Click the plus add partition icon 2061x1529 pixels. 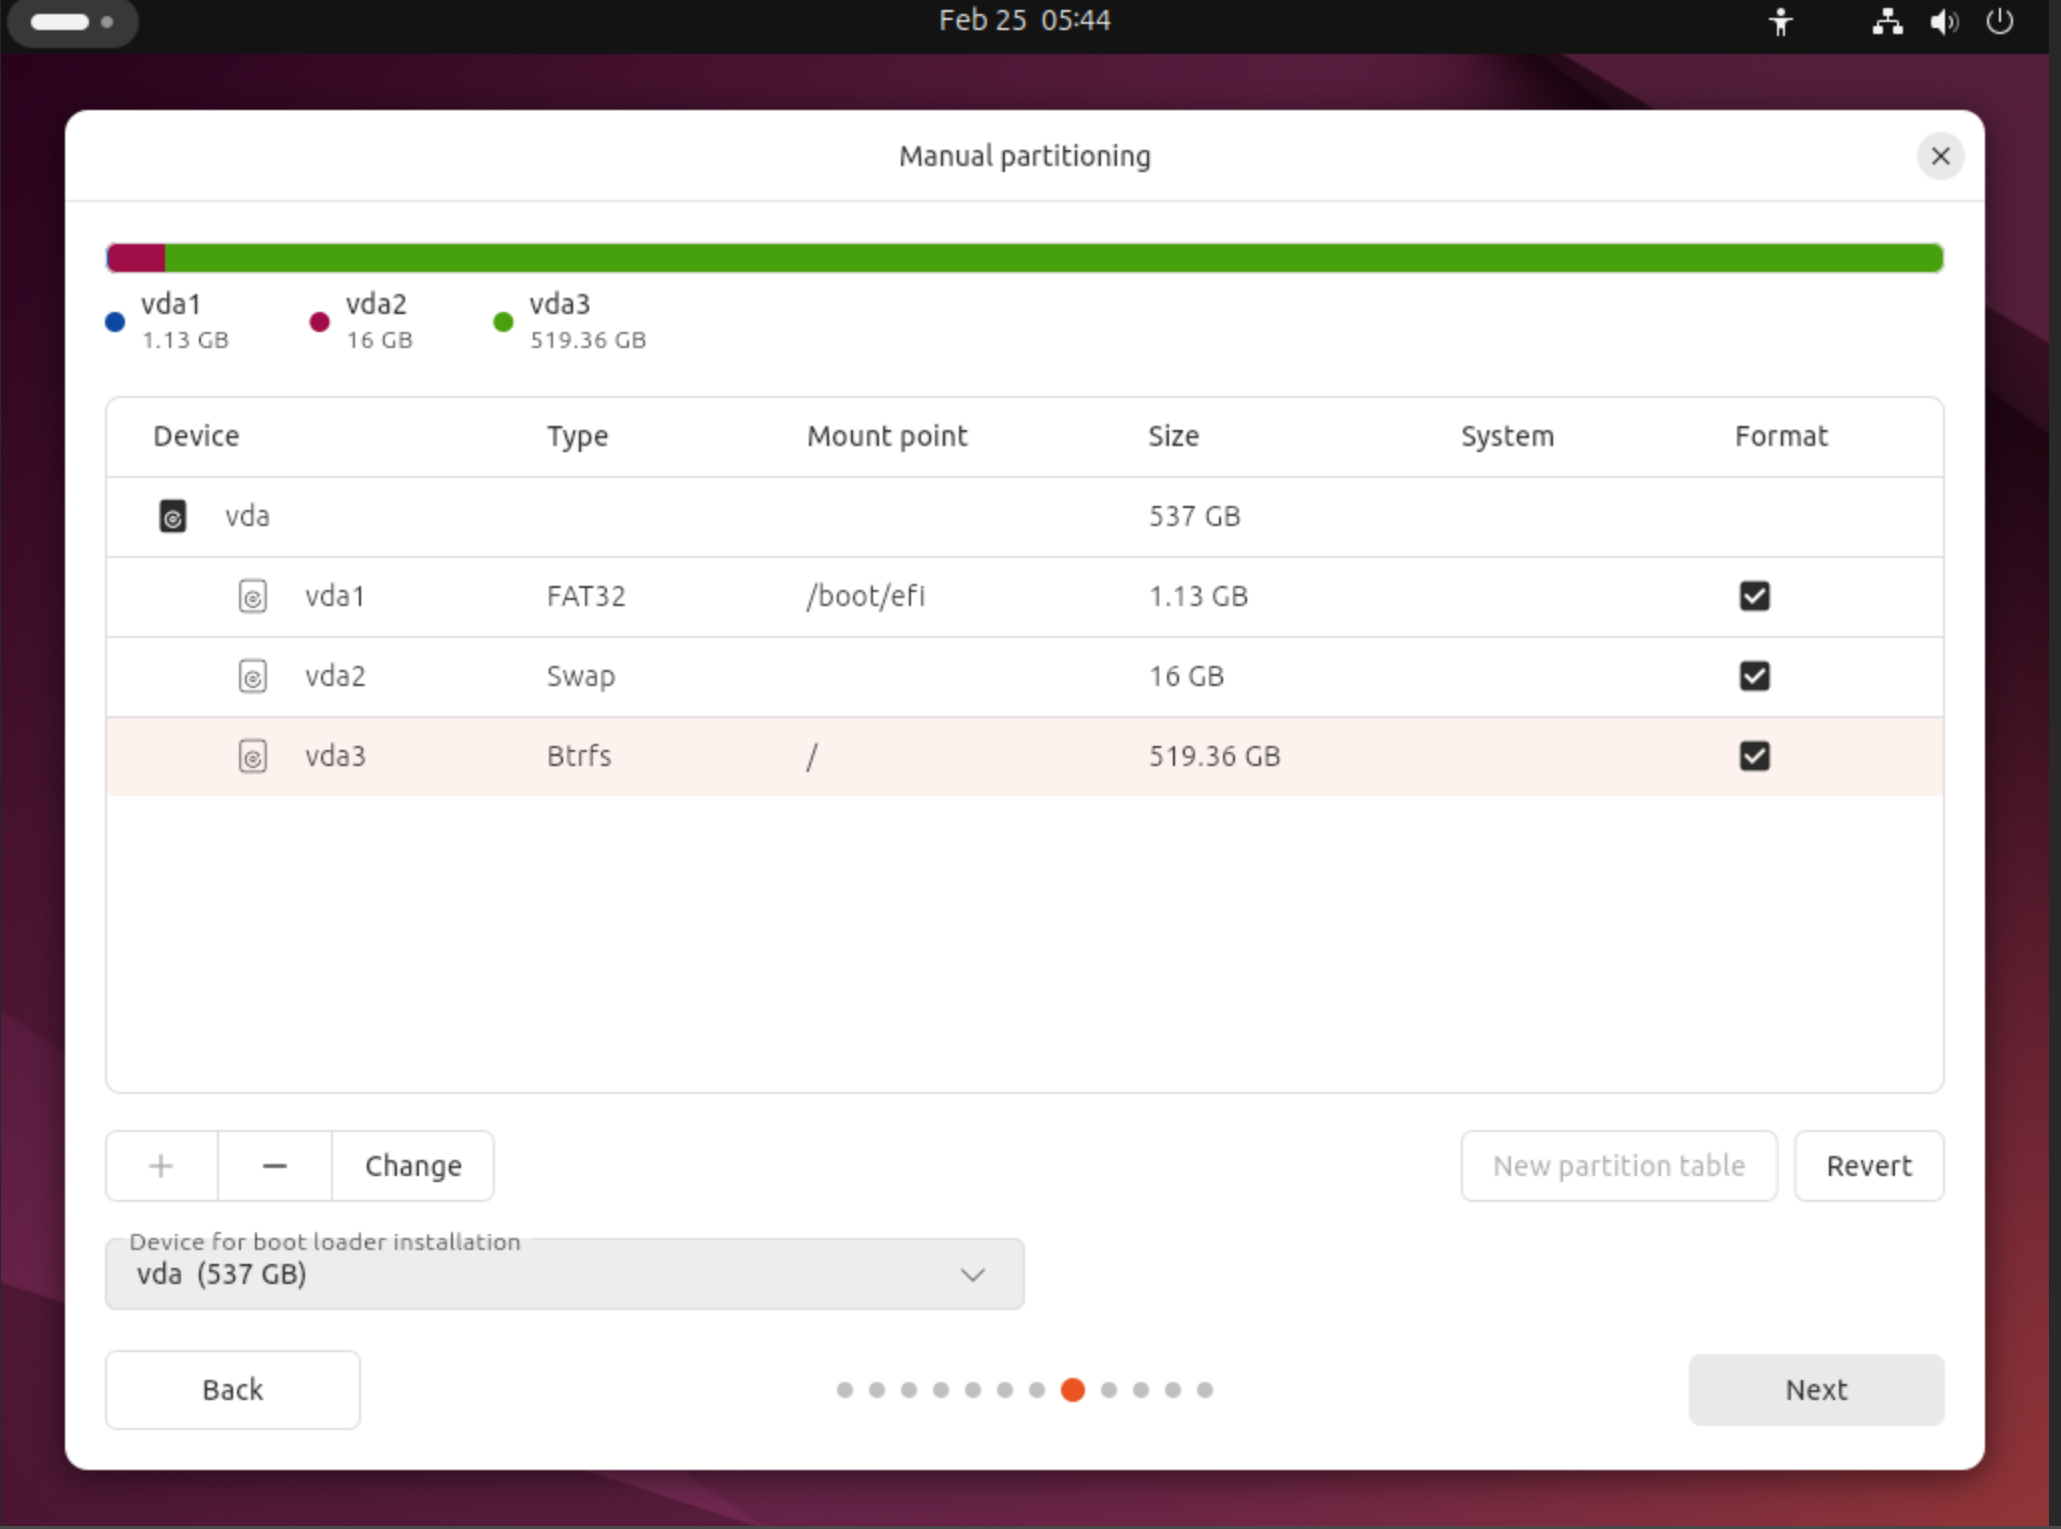pos(161,1166)
